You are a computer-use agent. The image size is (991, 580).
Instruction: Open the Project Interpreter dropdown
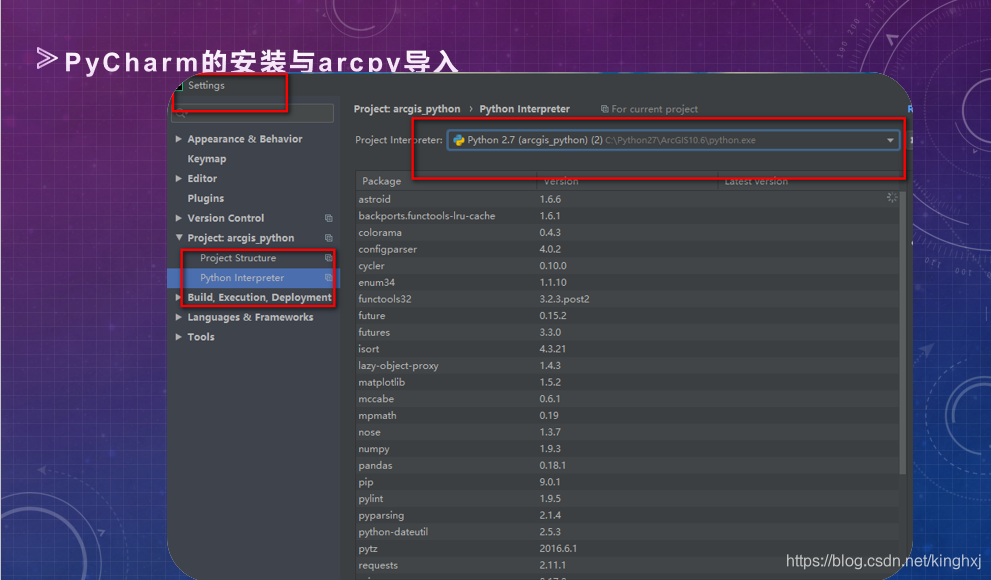[890, 140]
